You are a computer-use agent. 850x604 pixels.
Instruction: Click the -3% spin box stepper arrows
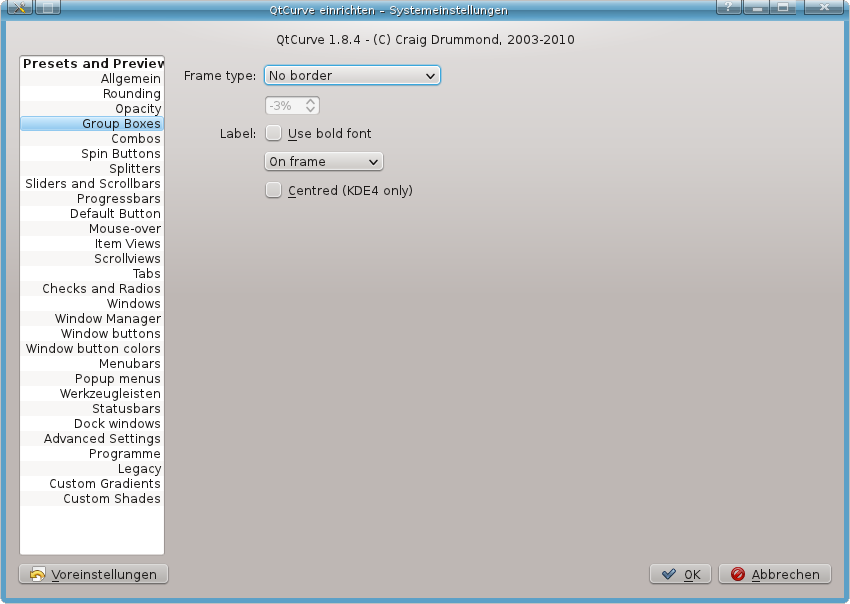[x=311, y=105]
